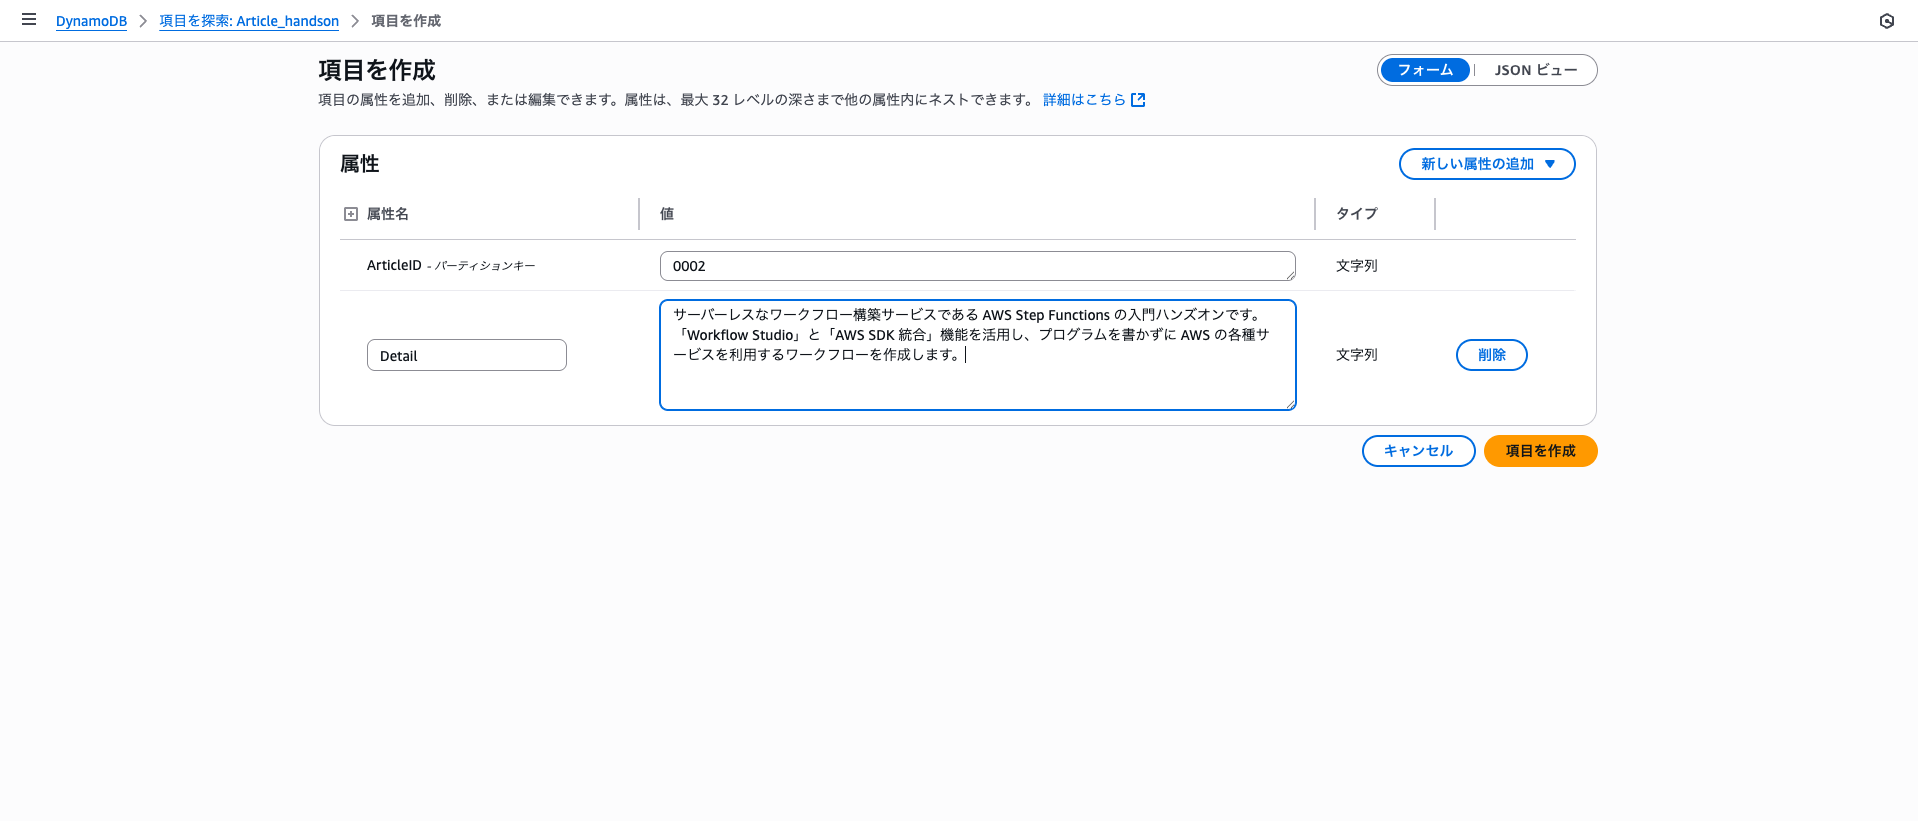The image size is (1918, 821).
Task: Go to the DynamoDB breadcrumb link
Action: 91,21
